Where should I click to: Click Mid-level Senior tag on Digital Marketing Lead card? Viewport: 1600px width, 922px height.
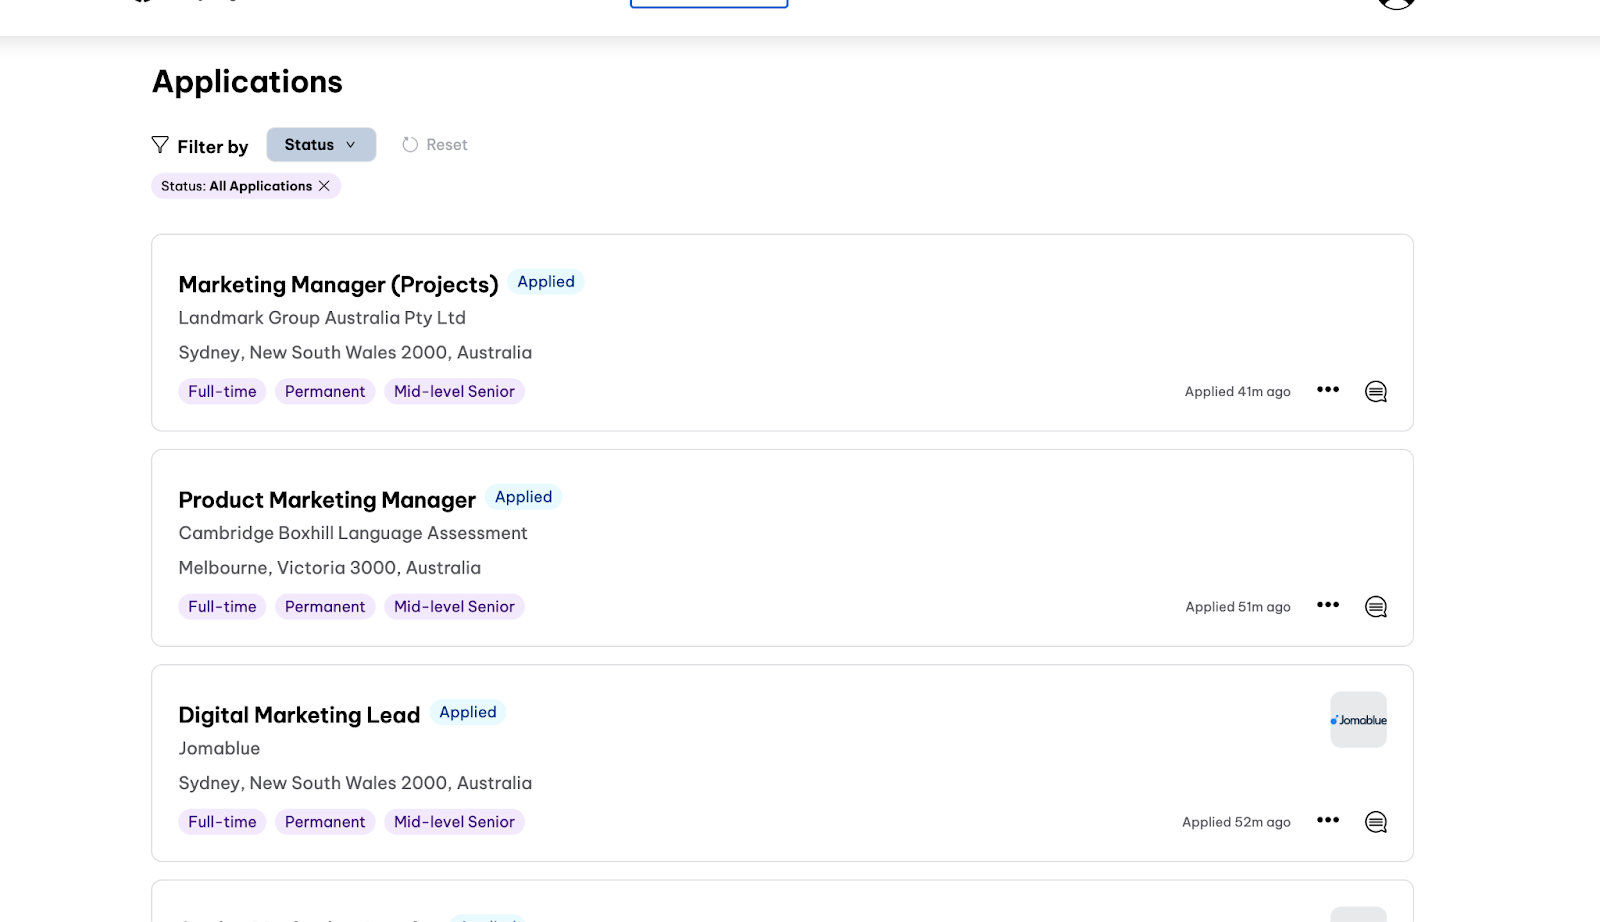pos(454,822)
